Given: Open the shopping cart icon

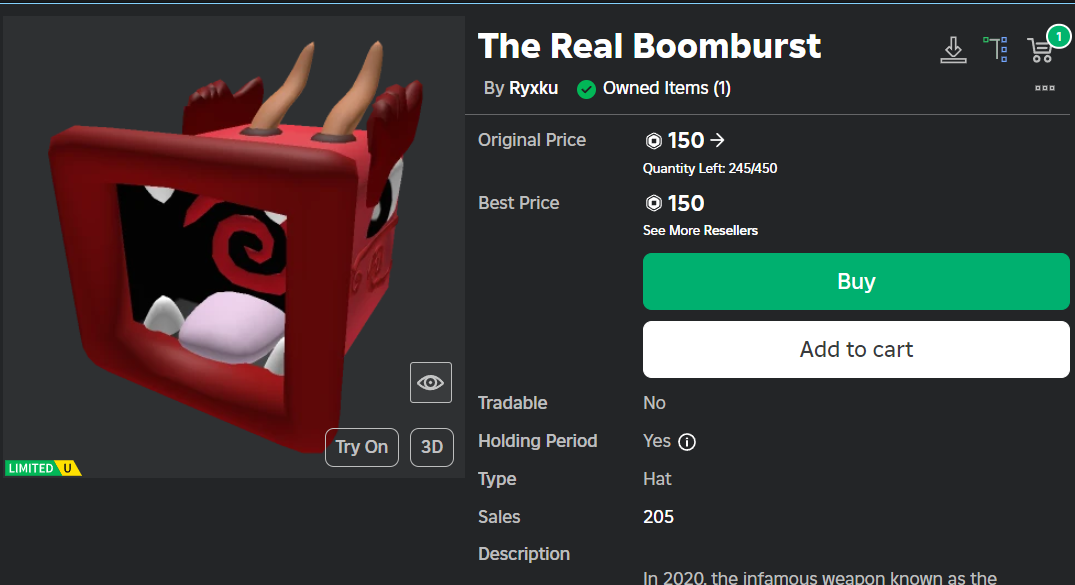Looking at the screenshot, I should pos(1042,49).
